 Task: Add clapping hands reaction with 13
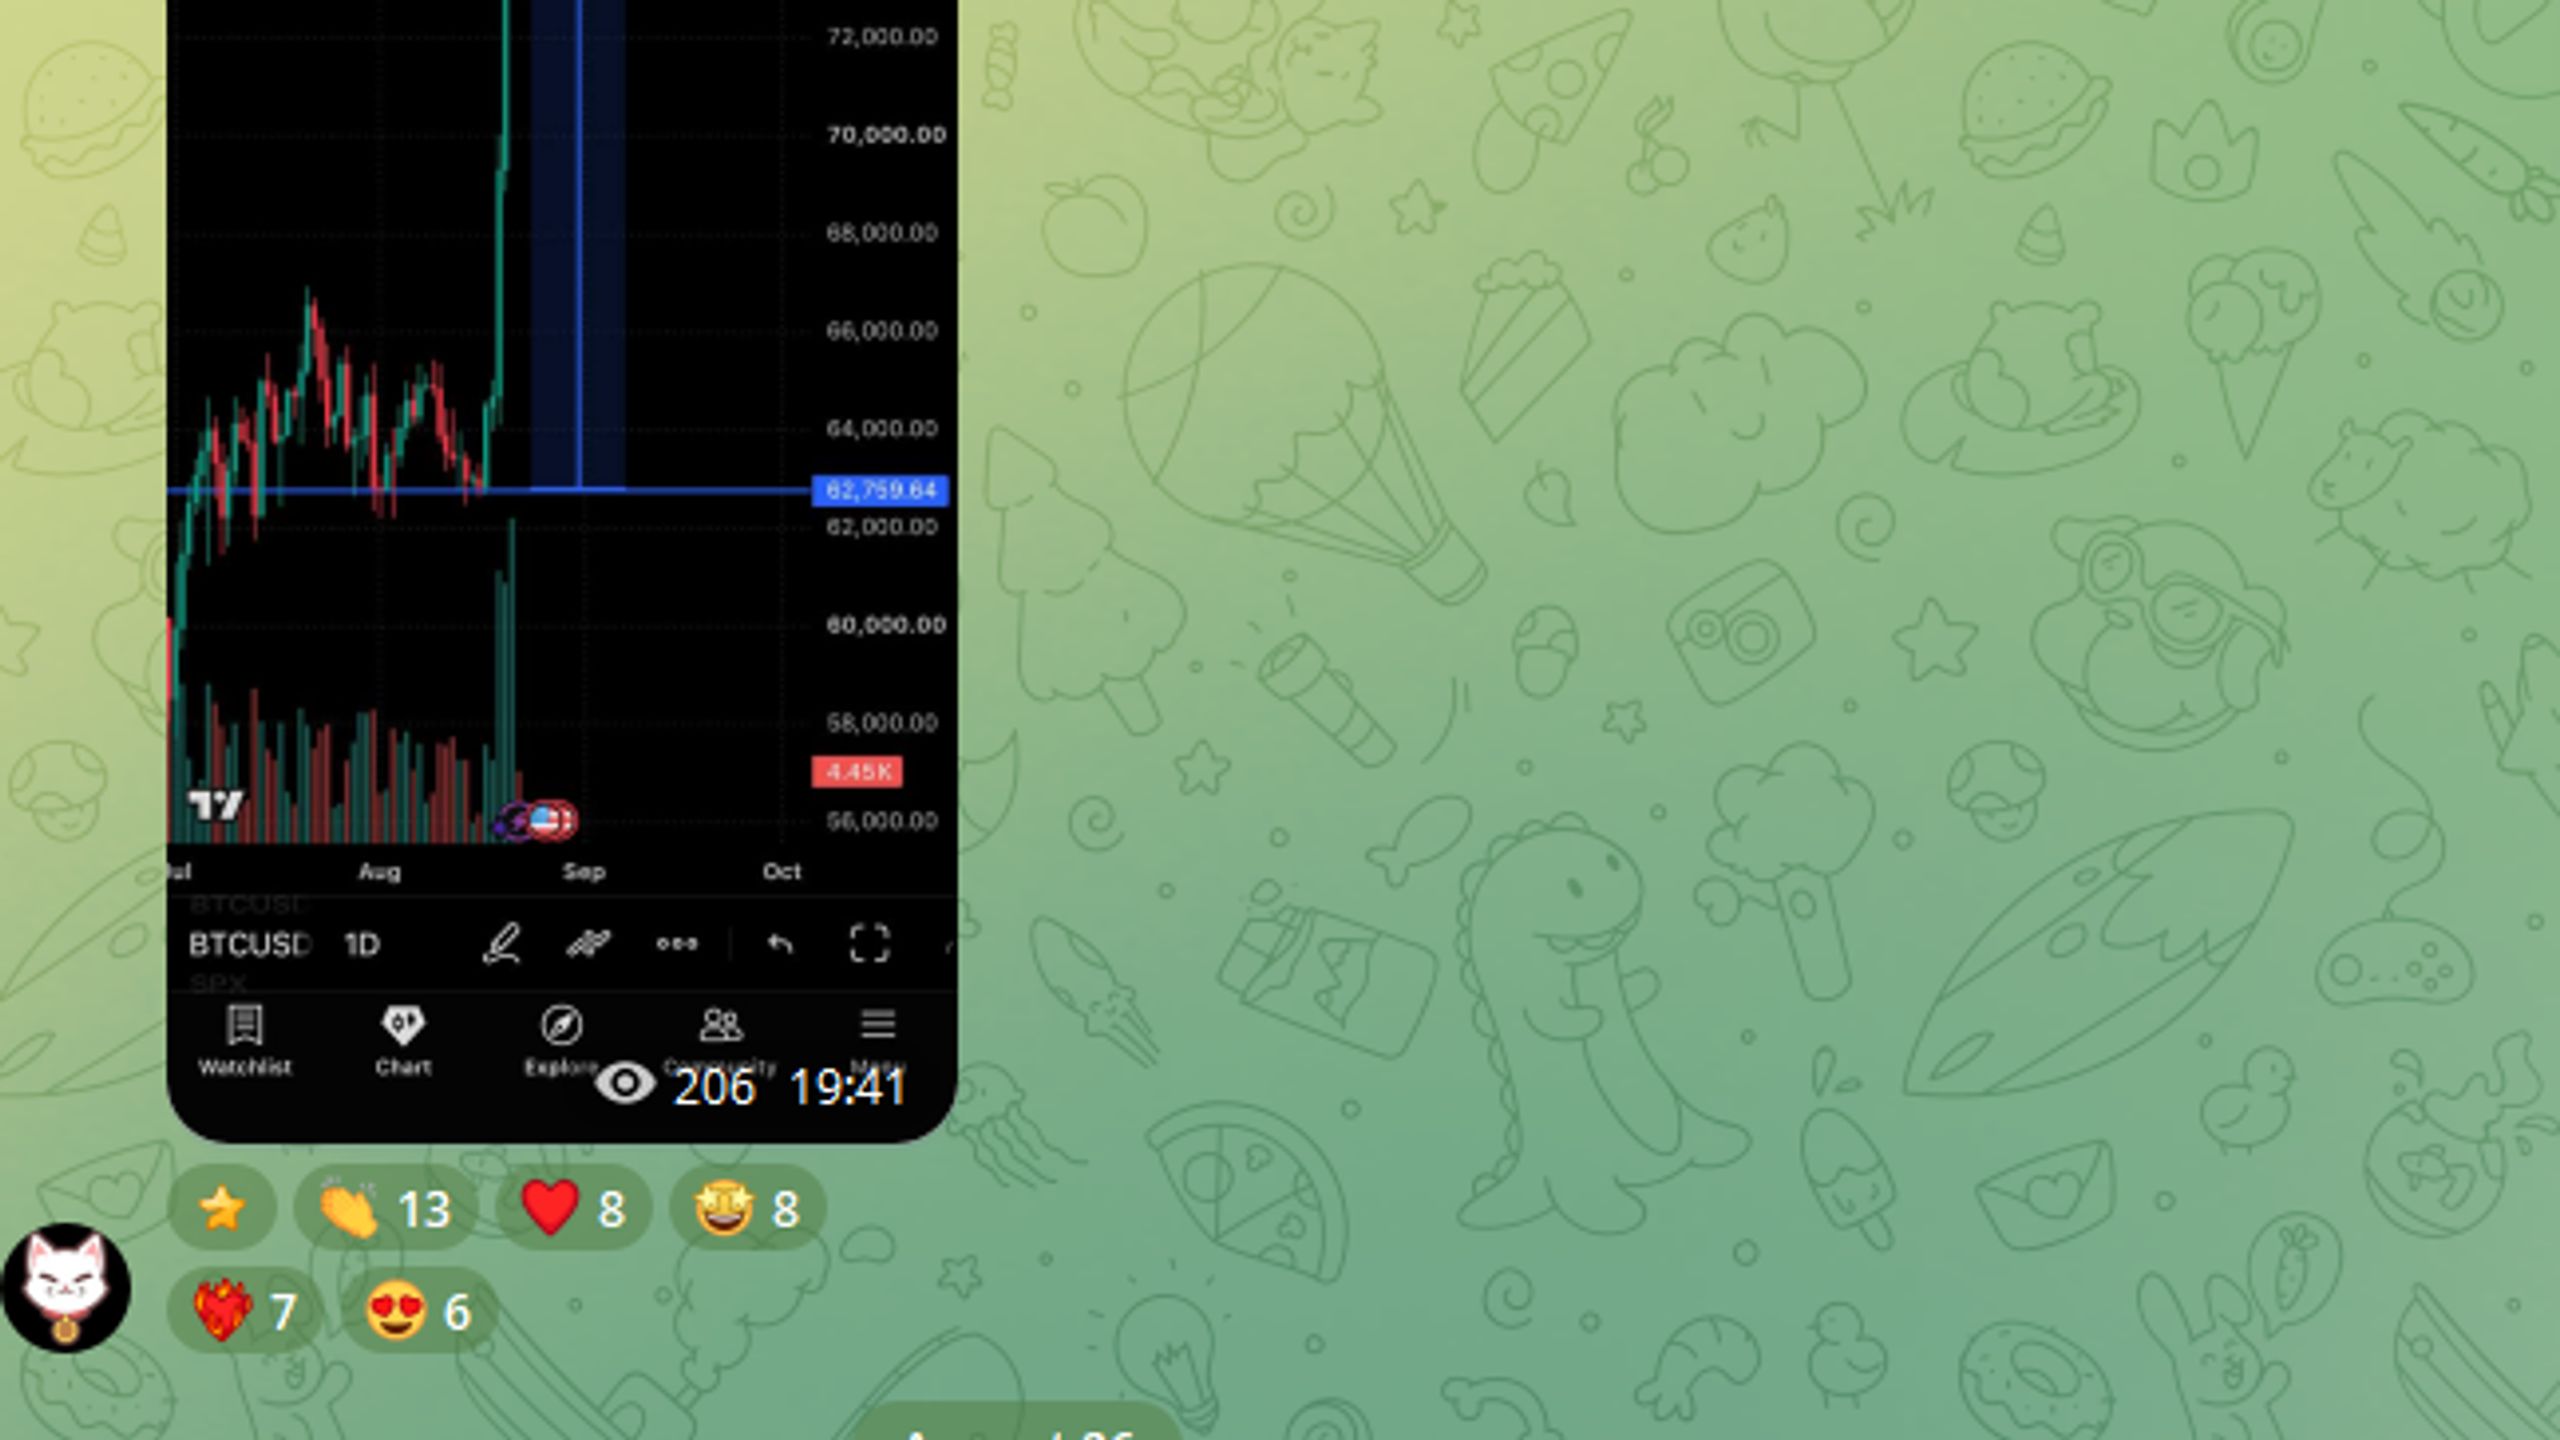(x=386, y=1208)
